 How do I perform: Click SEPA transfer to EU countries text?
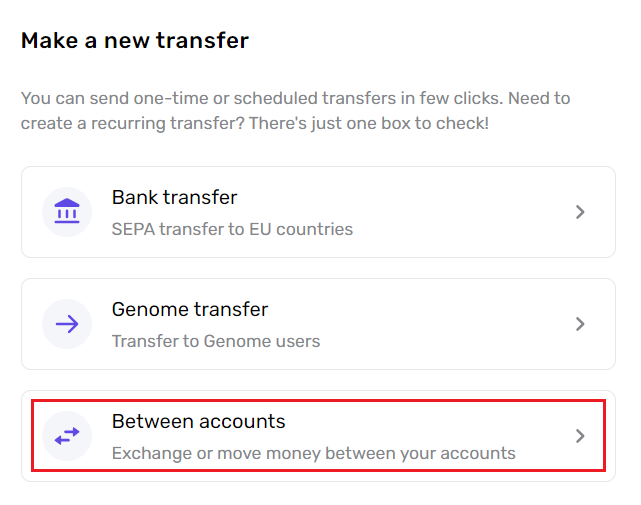pyautogui.click(x=232, y=229)
